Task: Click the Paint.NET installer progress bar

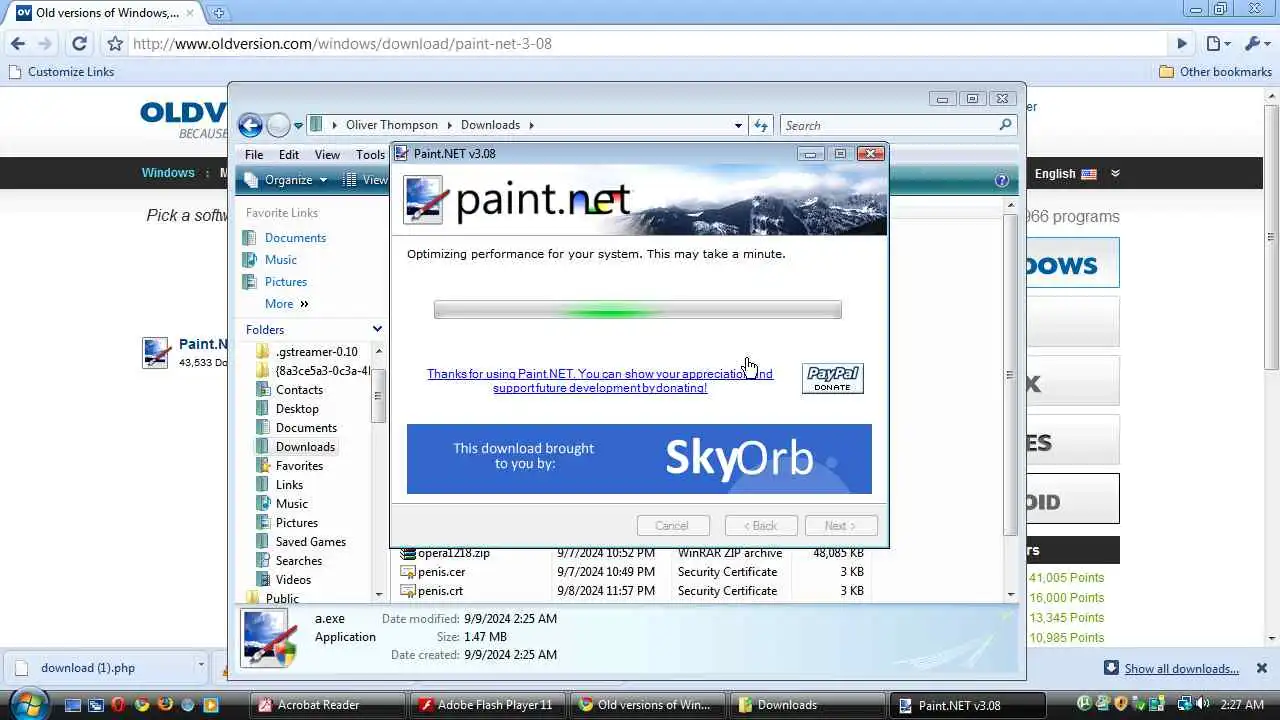Action: [x=638, y=311]
